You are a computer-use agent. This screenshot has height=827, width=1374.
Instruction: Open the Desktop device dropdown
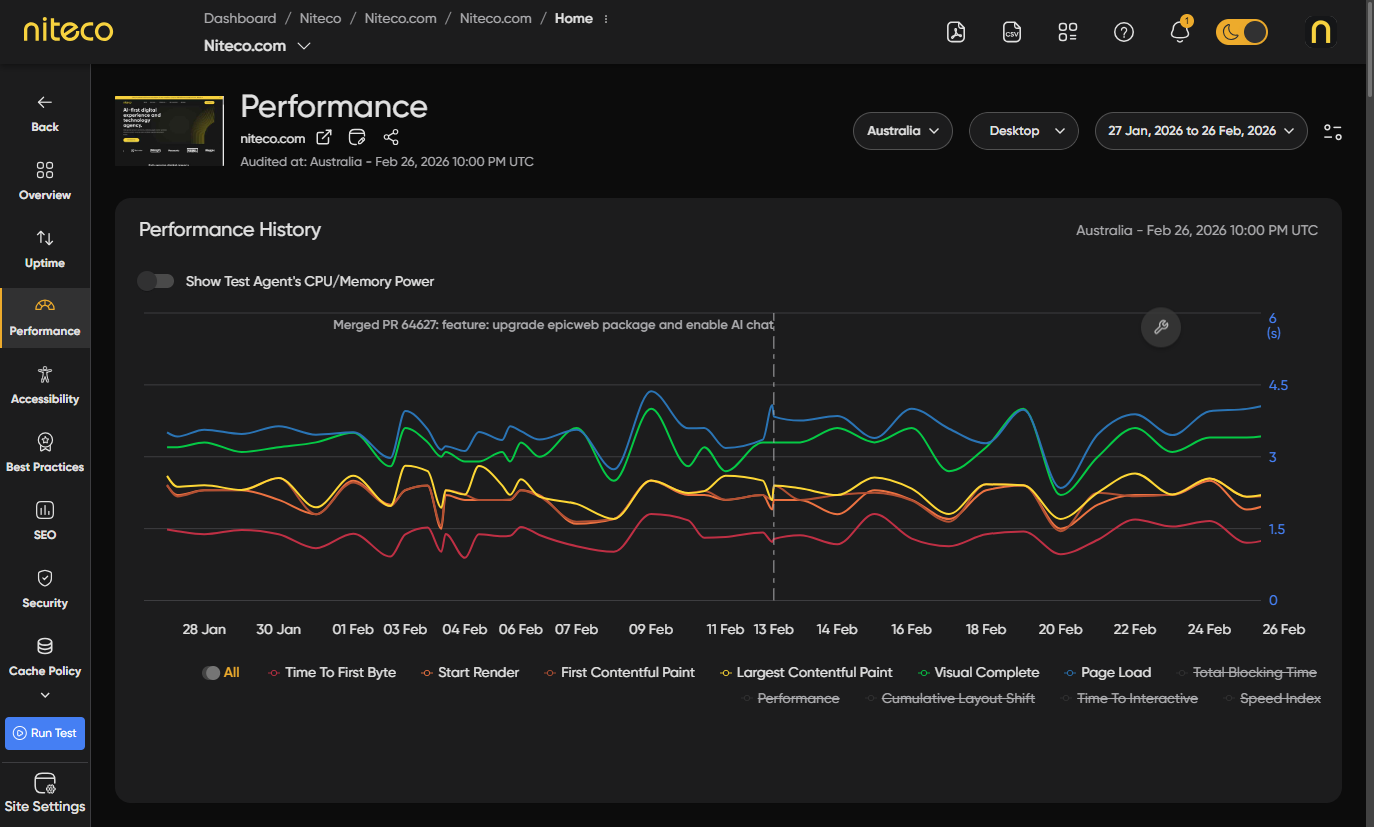1024,131
